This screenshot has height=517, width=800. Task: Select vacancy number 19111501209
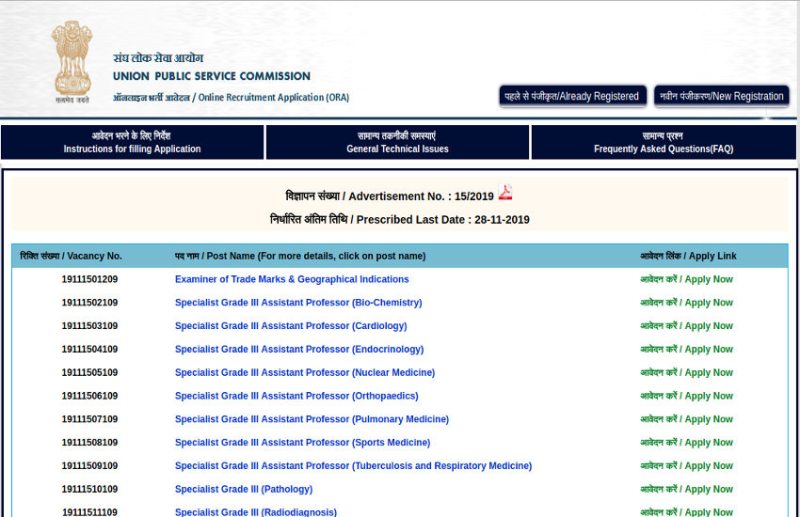tap(90, 279)
